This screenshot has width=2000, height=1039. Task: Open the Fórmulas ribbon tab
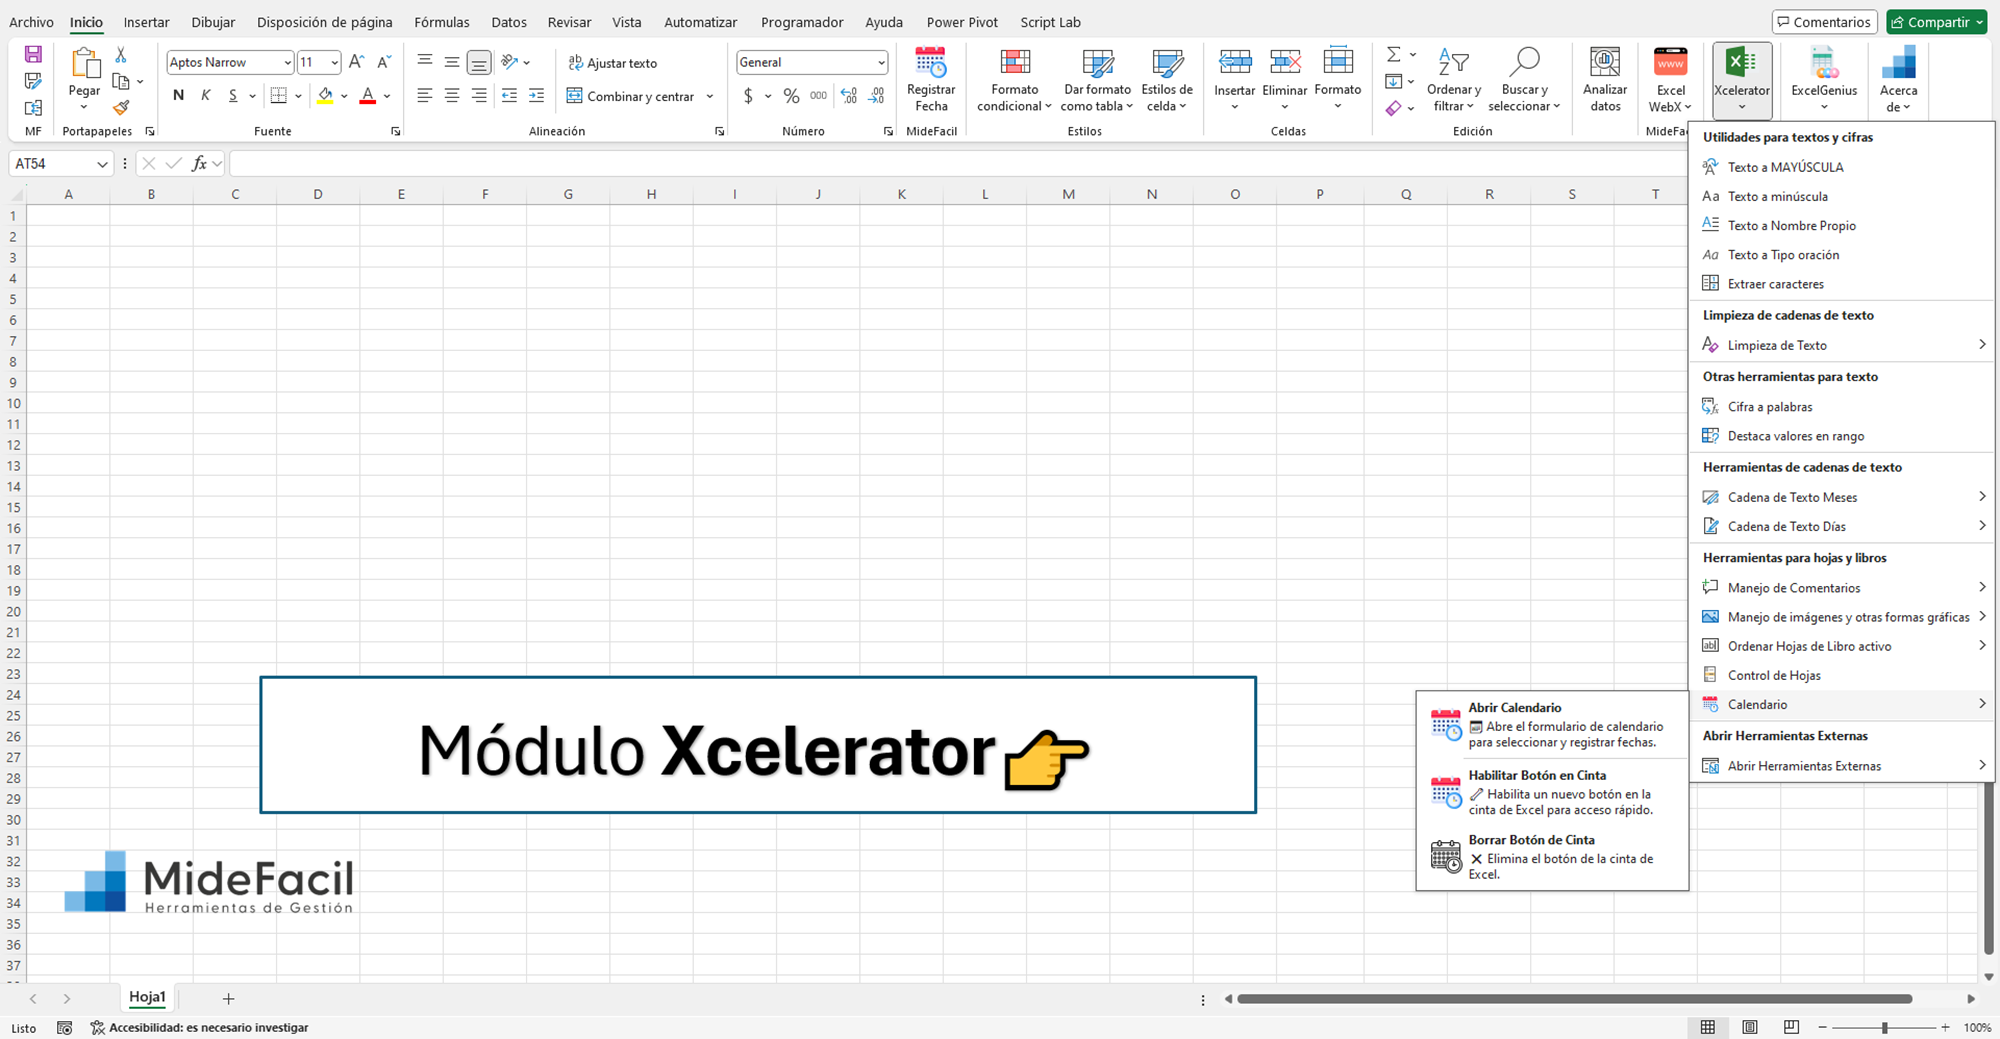(441, 22)
